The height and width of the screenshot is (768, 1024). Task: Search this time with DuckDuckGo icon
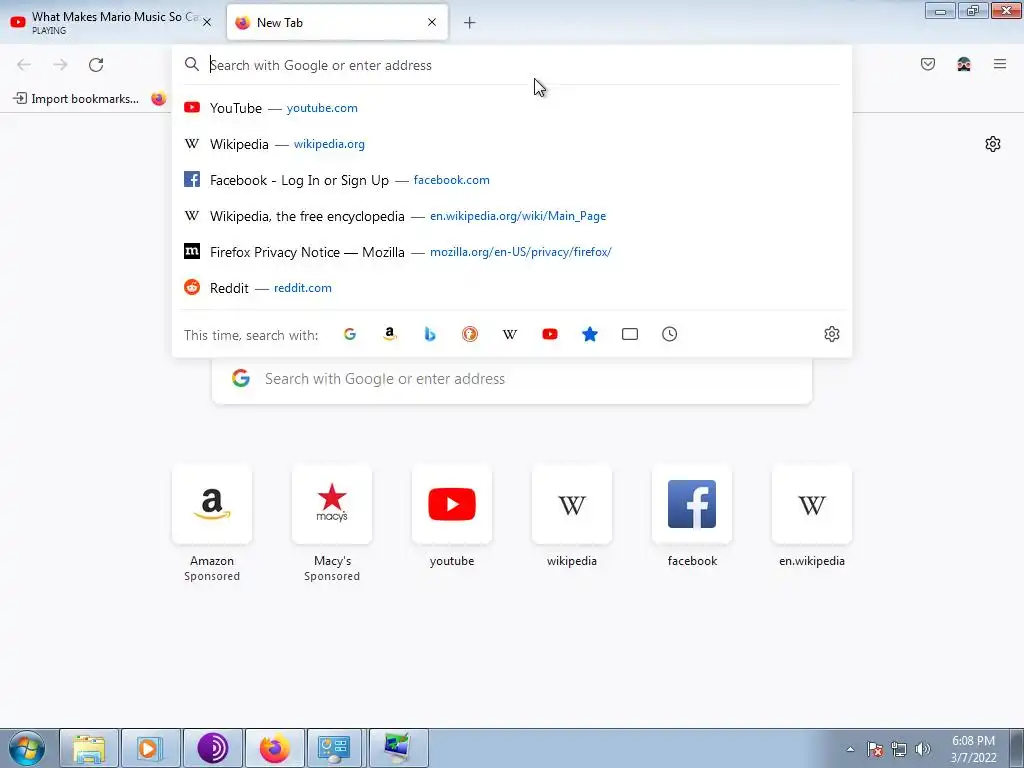point(470,334)
